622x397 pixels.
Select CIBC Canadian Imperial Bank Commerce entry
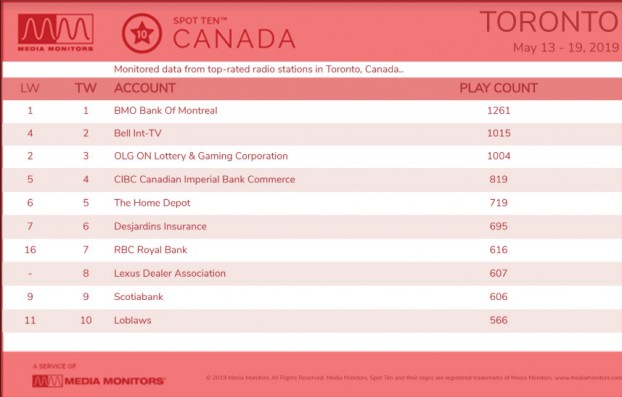coord(204,179)
